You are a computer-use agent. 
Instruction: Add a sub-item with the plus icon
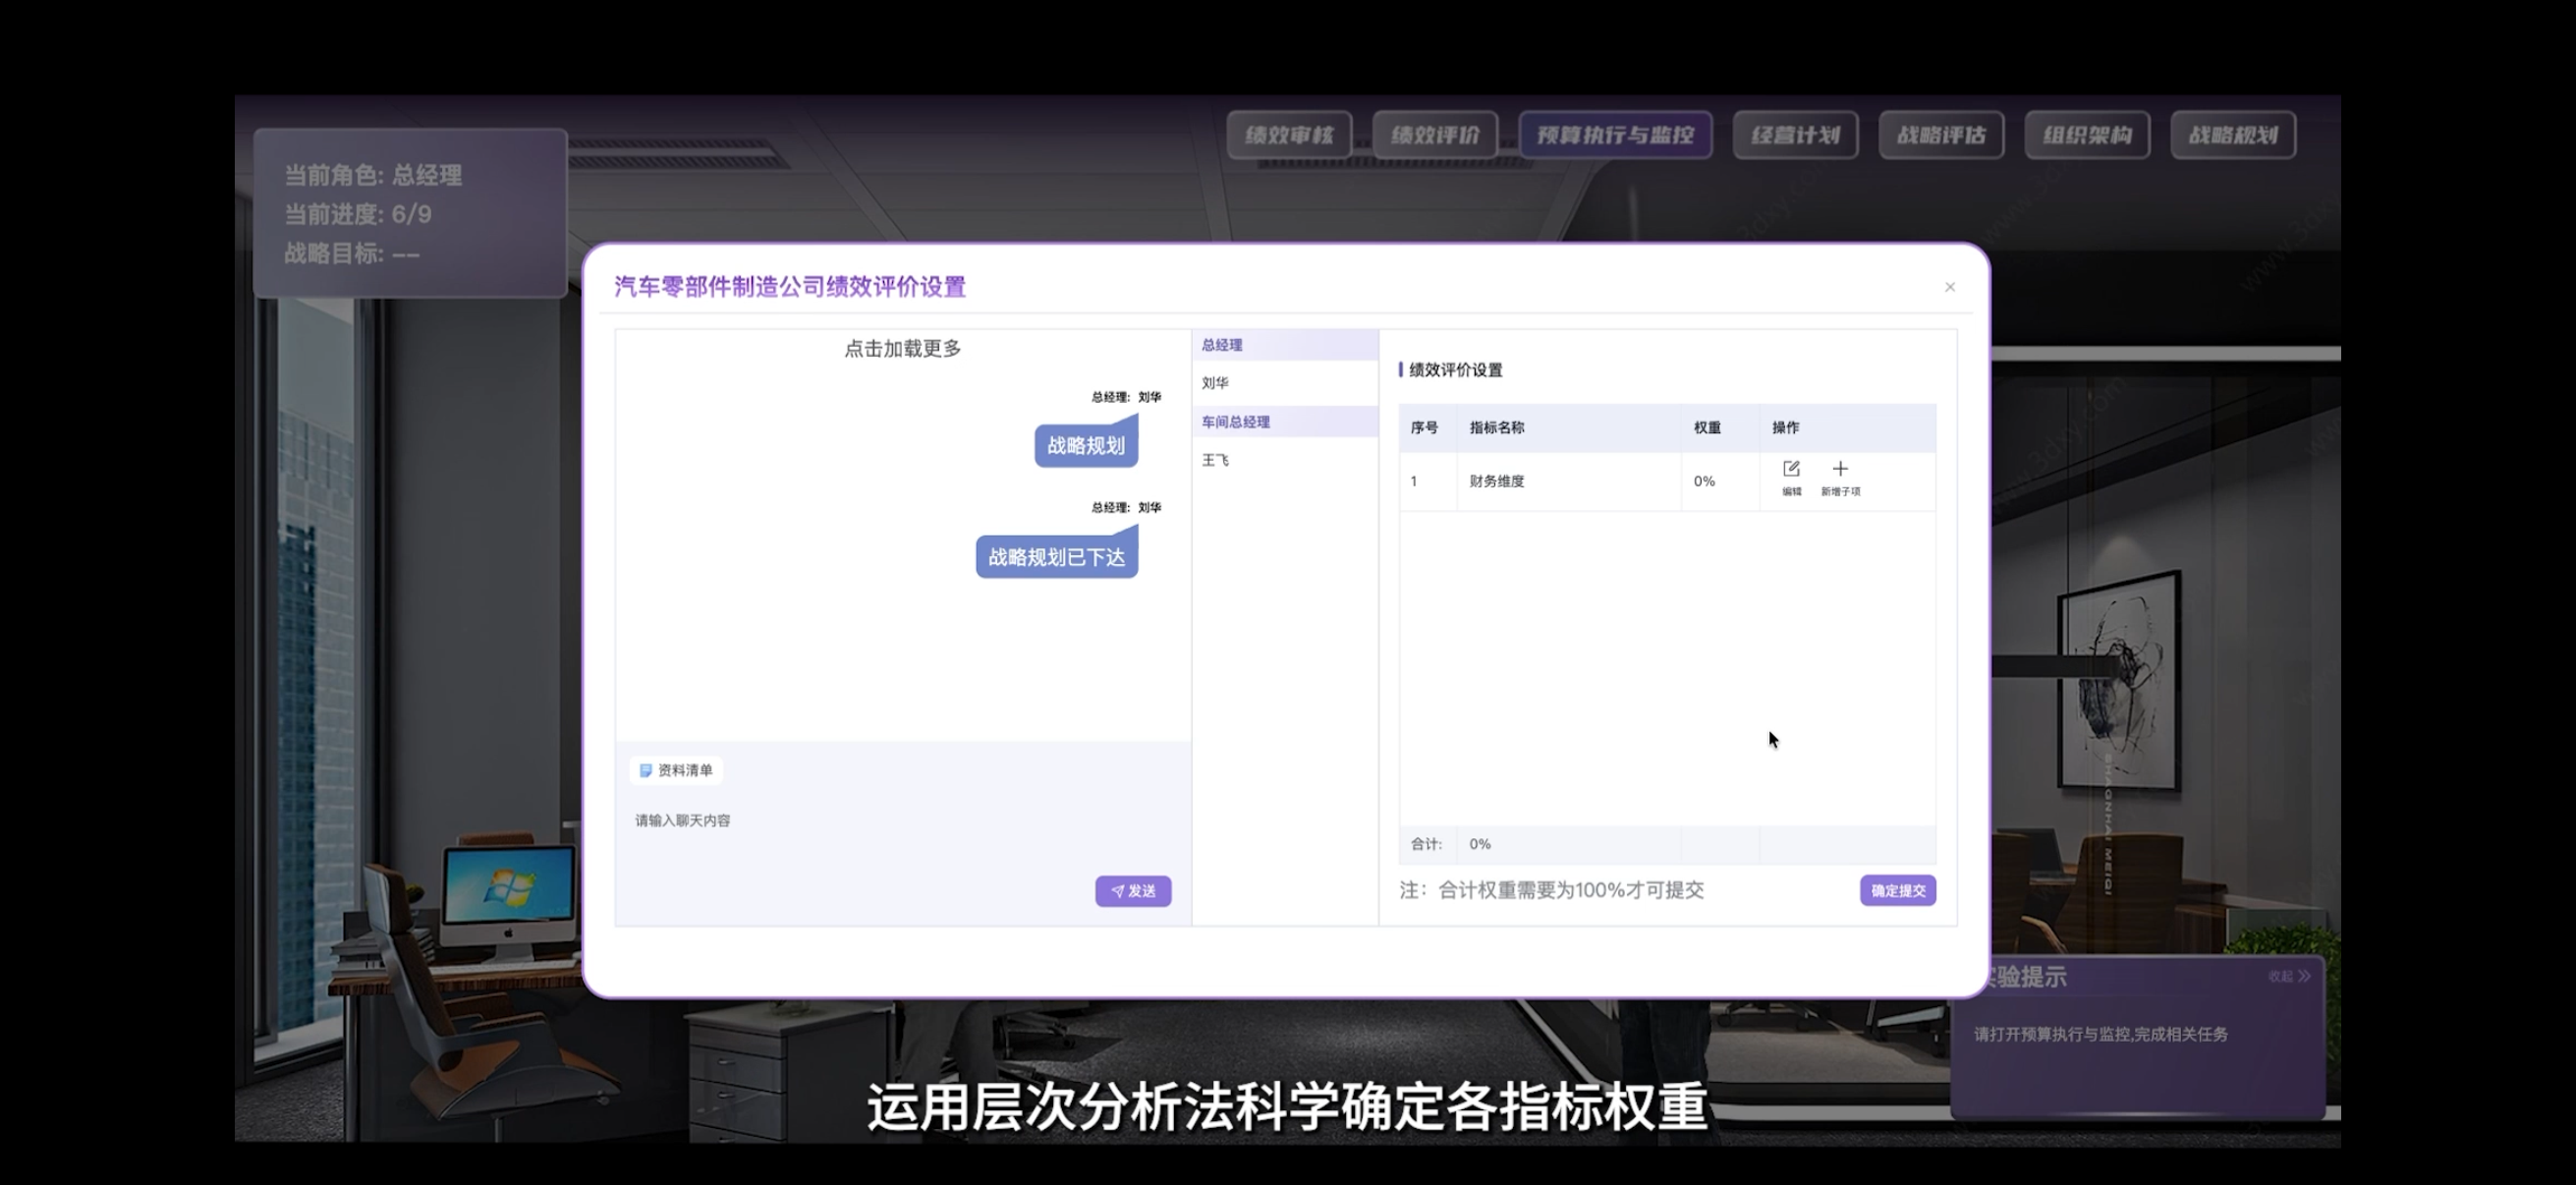tap(1840, 477)
